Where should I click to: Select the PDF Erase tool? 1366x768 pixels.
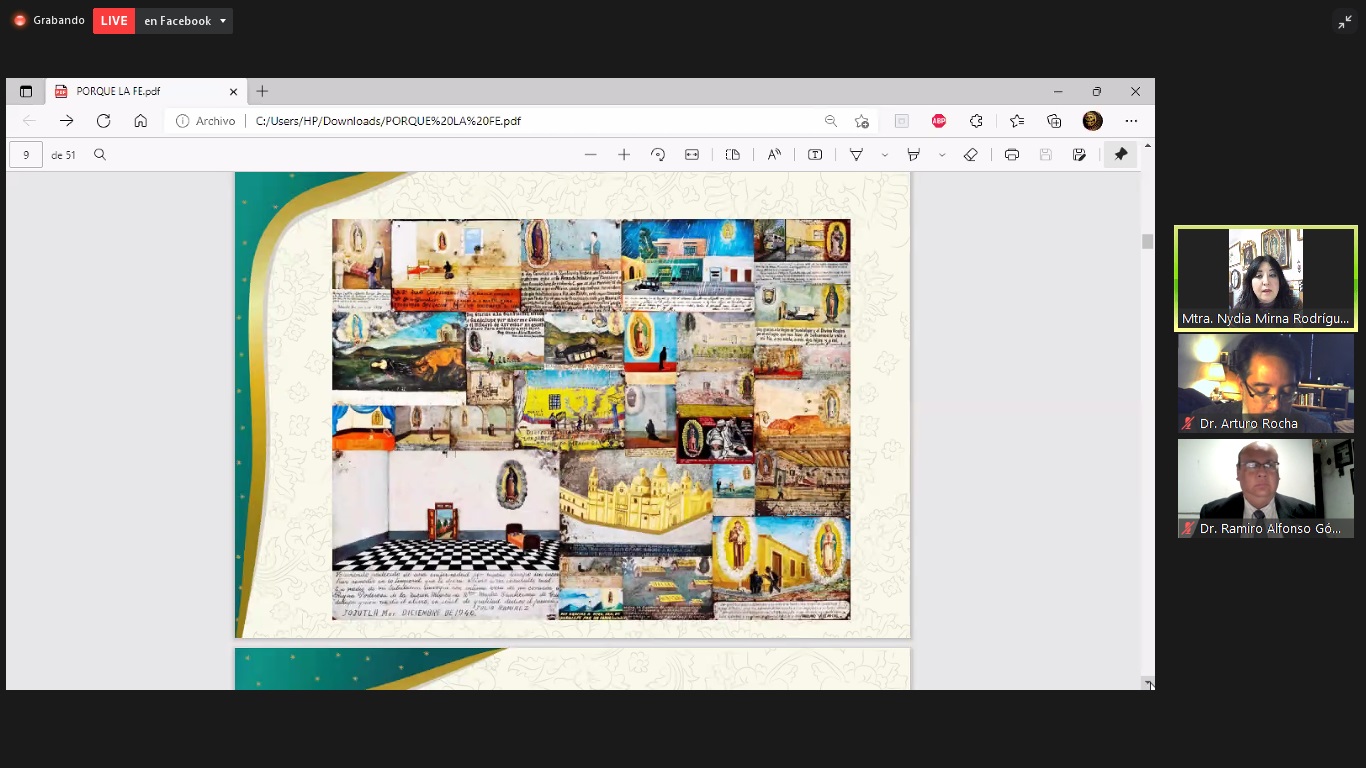pos(970,155)
